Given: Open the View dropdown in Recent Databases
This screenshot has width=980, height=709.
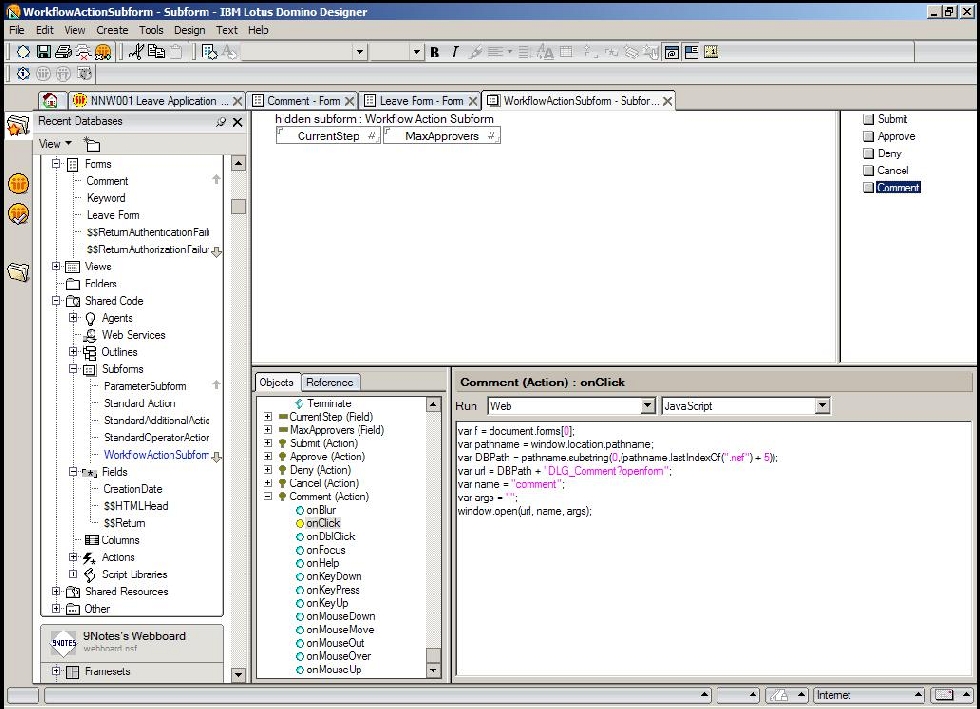Looking at the screenshot, I should [x=55, y=144].
